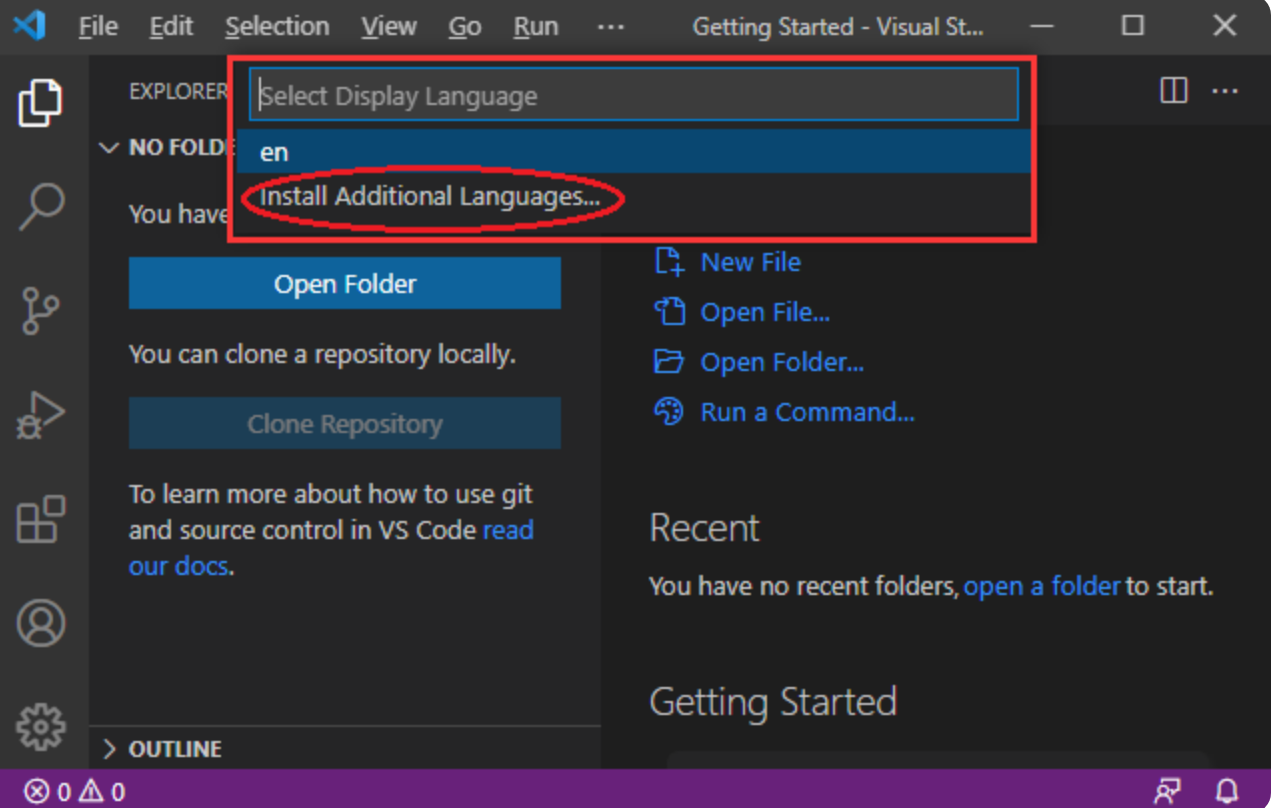Open the Accounts menu icon
The height and width of the screenshot is (808, 1275).
click(x=41, y=623)
